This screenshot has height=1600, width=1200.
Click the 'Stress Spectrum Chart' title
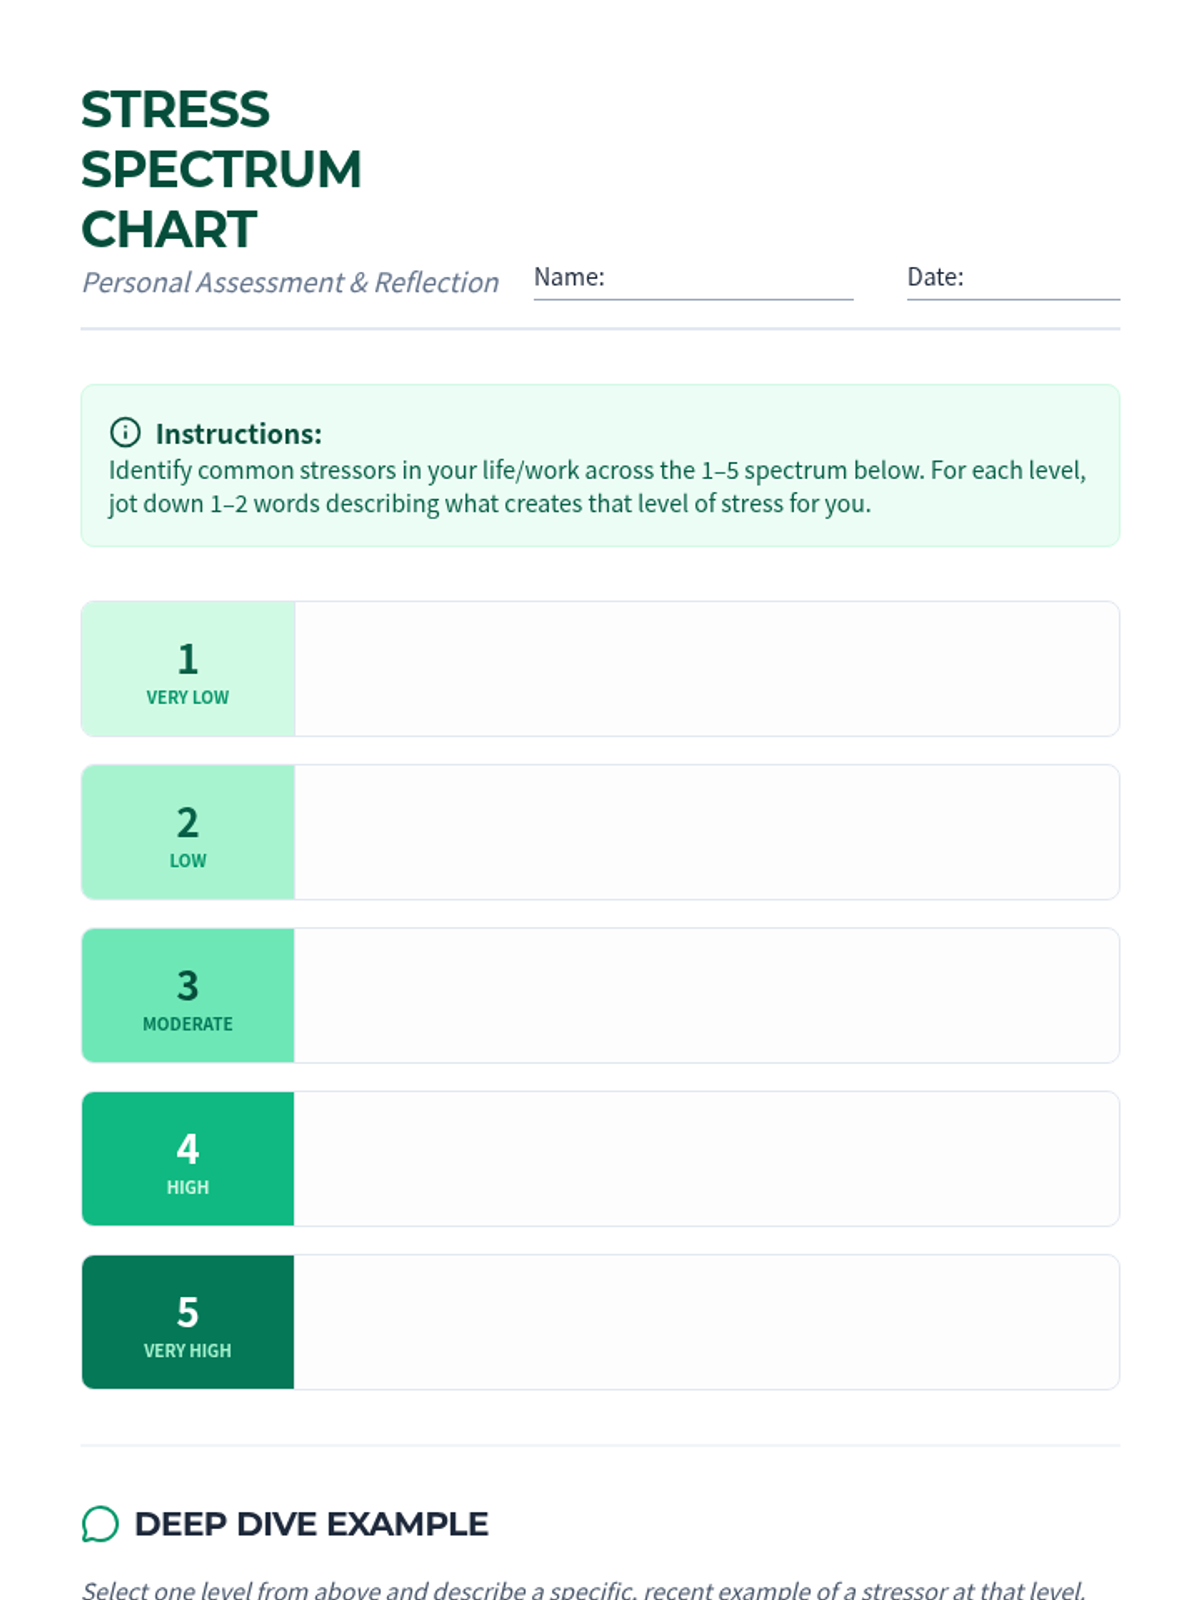click(x=221, y=169)
